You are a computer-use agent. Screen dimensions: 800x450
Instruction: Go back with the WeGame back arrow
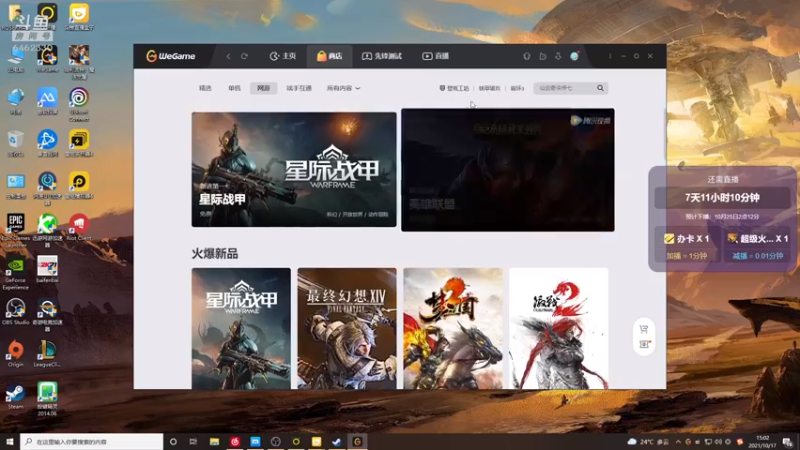click(x=228, y=56)
